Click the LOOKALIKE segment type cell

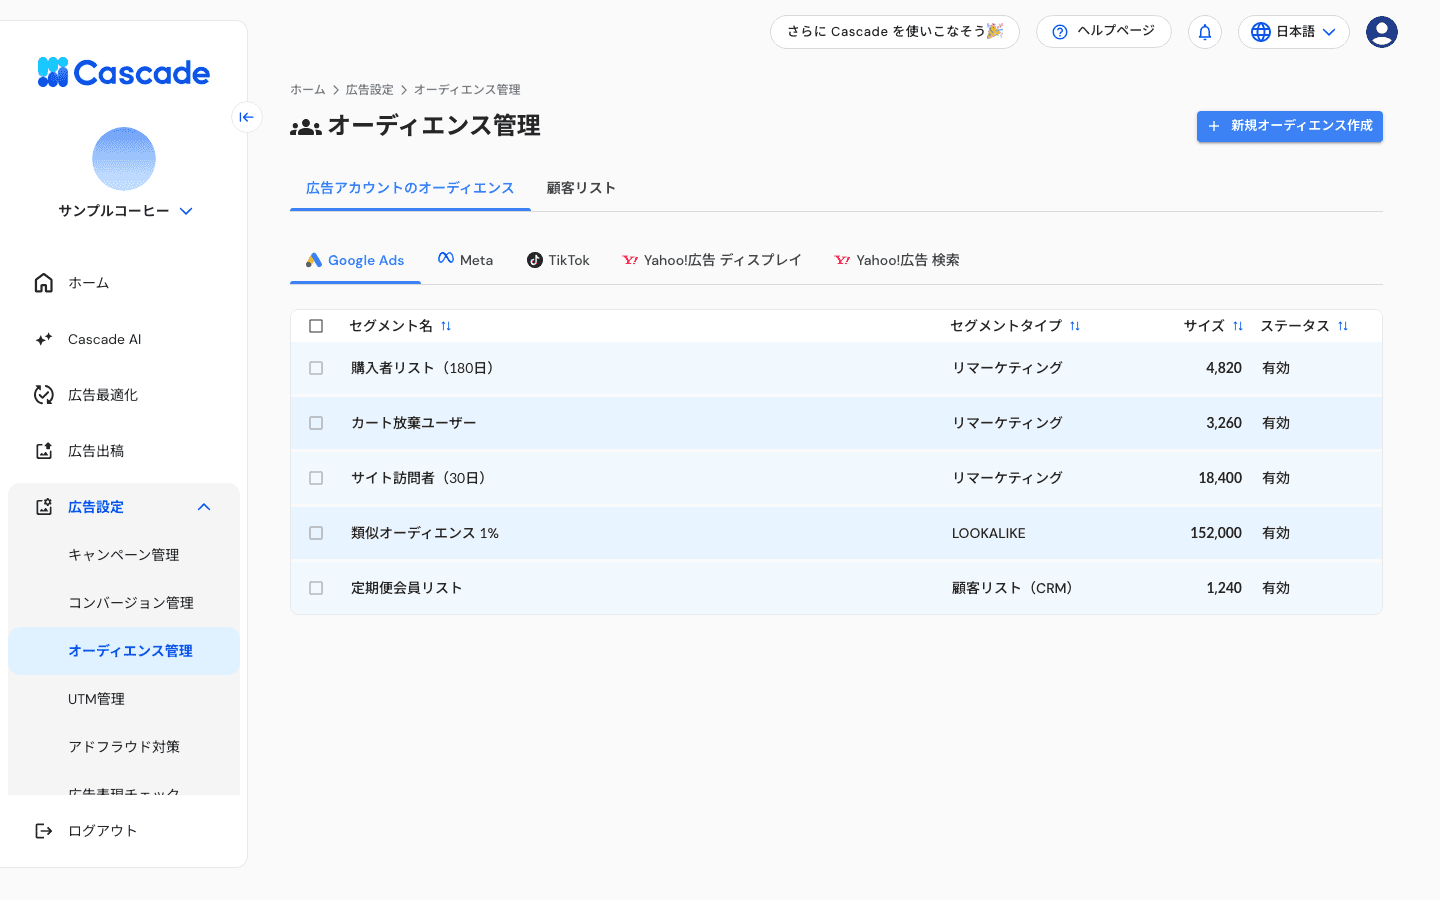(x=989, y=533)
